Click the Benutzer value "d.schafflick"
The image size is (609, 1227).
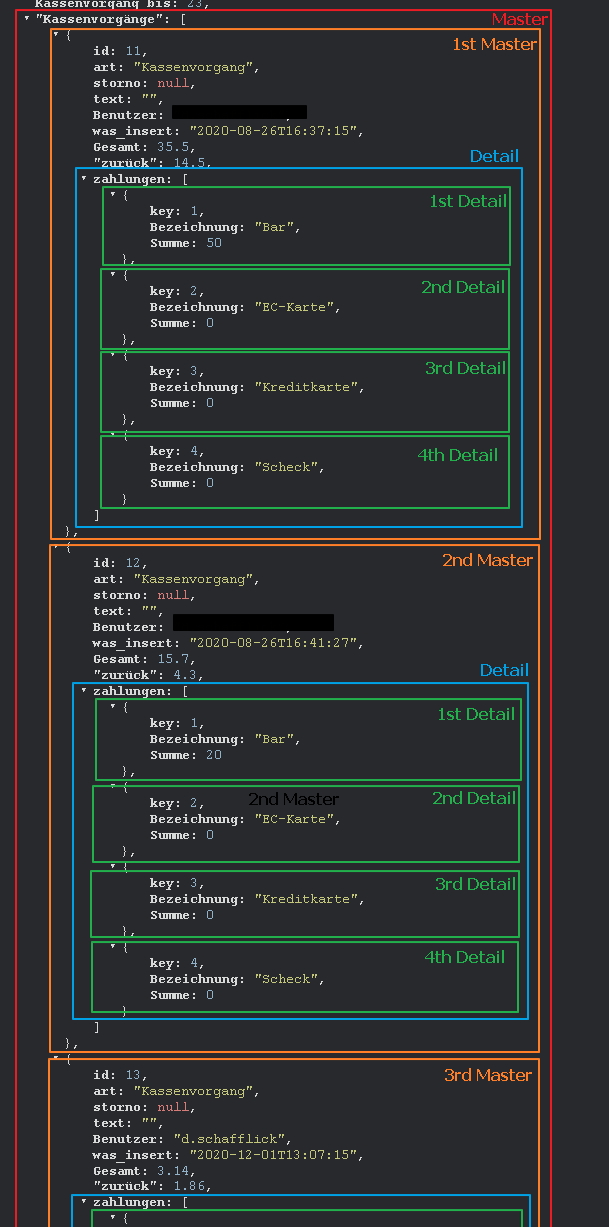point(230,1139)
